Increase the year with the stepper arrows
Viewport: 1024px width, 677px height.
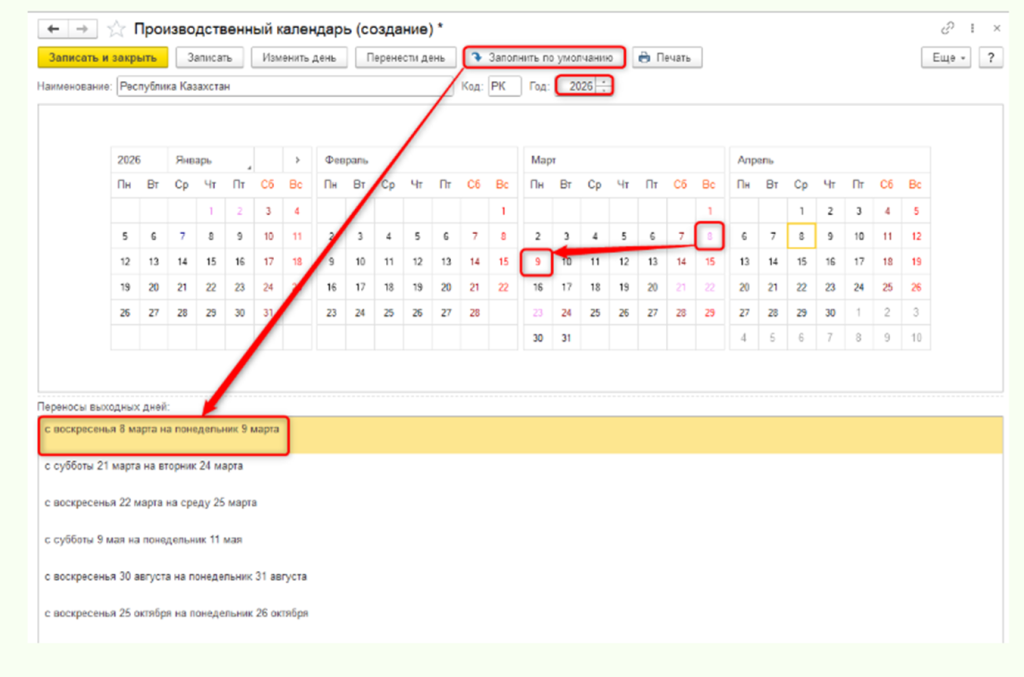(602, 82)
